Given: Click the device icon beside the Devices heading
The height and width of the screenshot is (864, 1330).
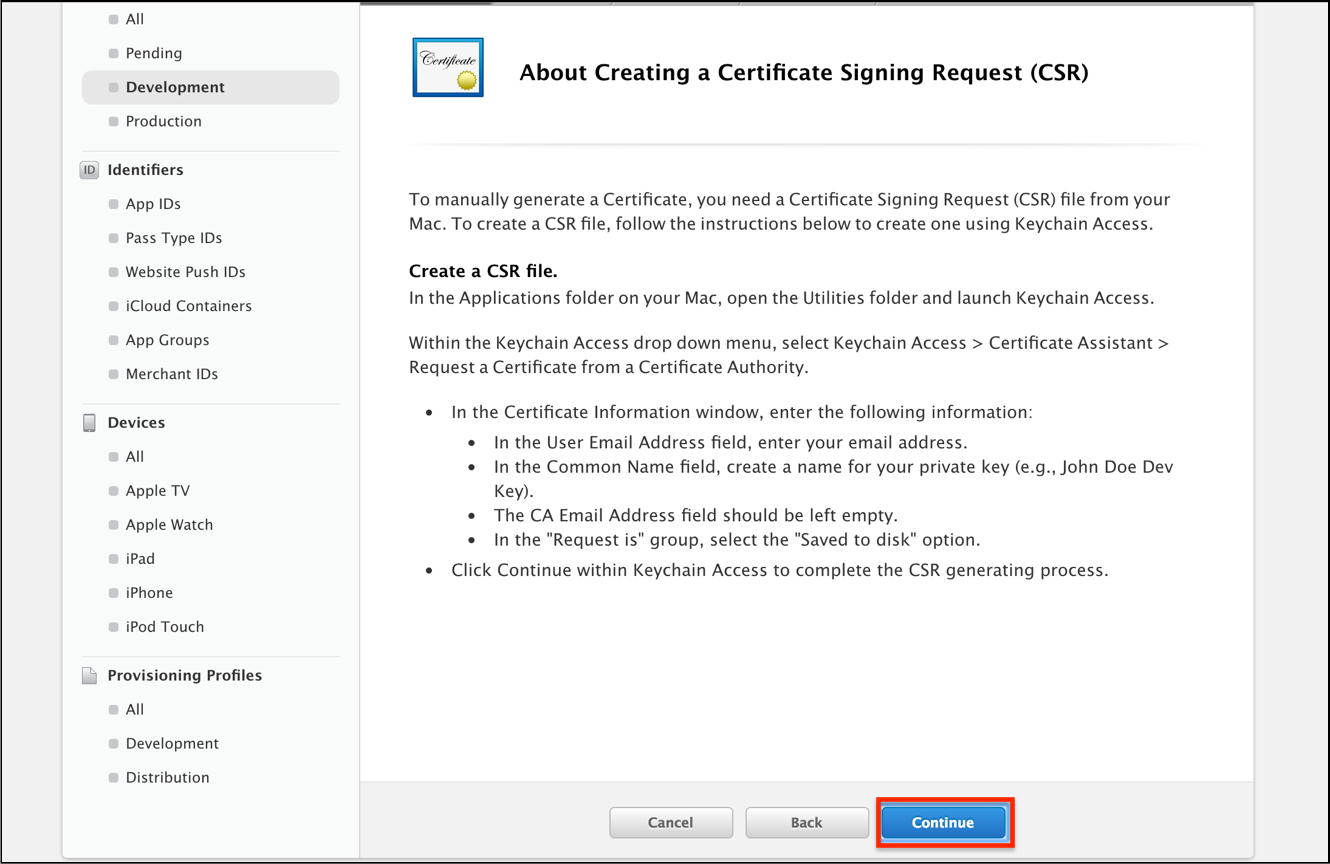Looking at the screenshot, I should point(89,422).
